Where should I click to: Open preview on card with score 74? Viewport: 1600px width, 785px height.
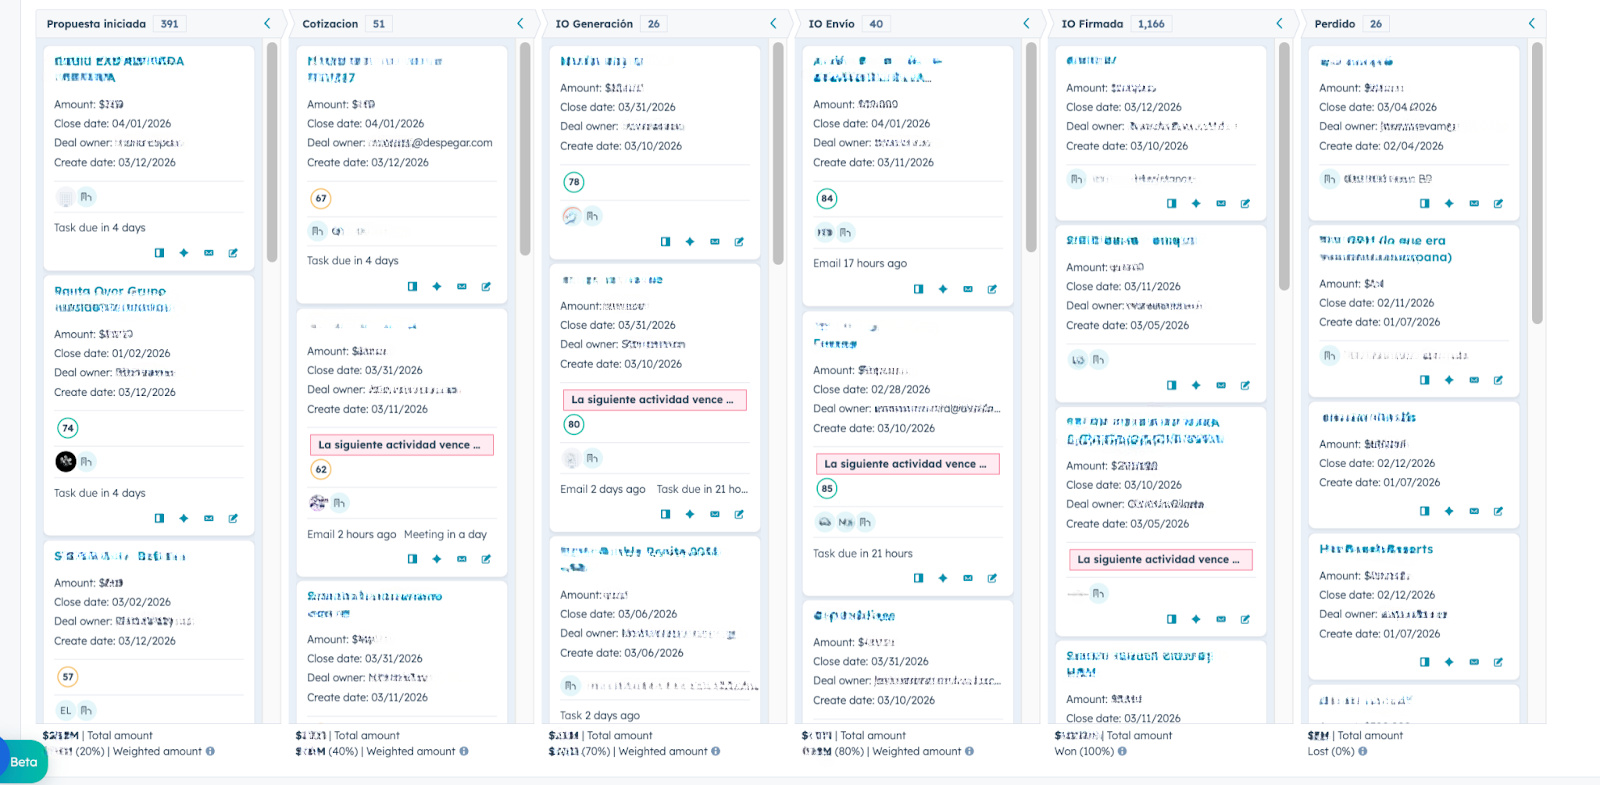159,518
